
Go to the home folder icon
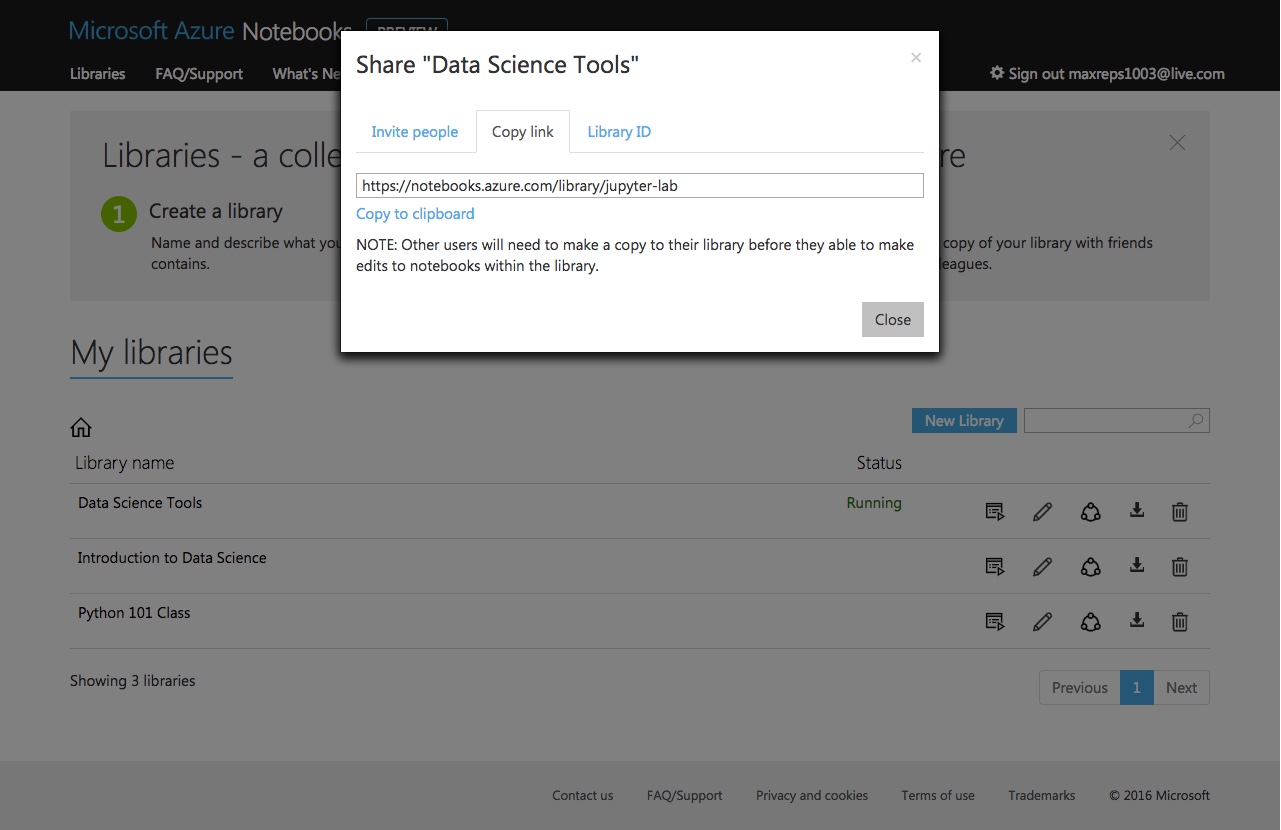tap(81, 428)
